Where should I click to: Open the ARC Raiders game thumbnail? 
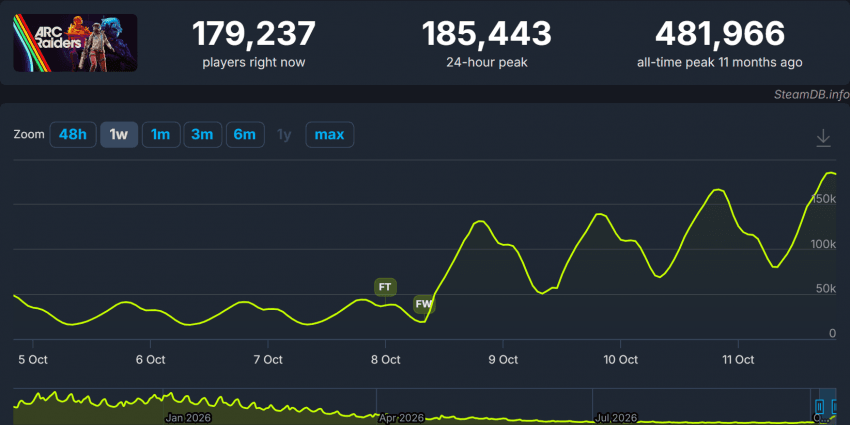[x=75, y=43]
